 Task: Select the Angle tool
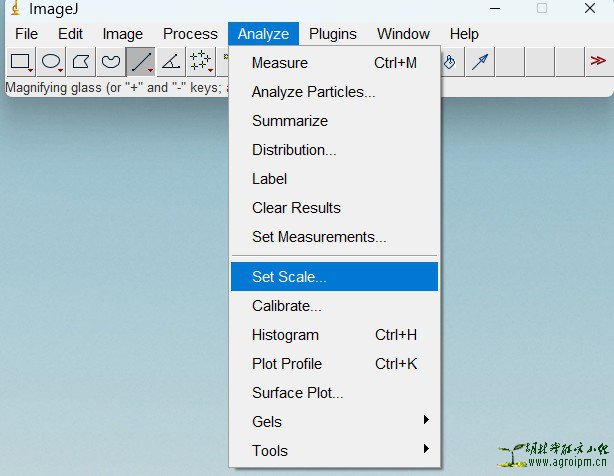pos(171,62)
